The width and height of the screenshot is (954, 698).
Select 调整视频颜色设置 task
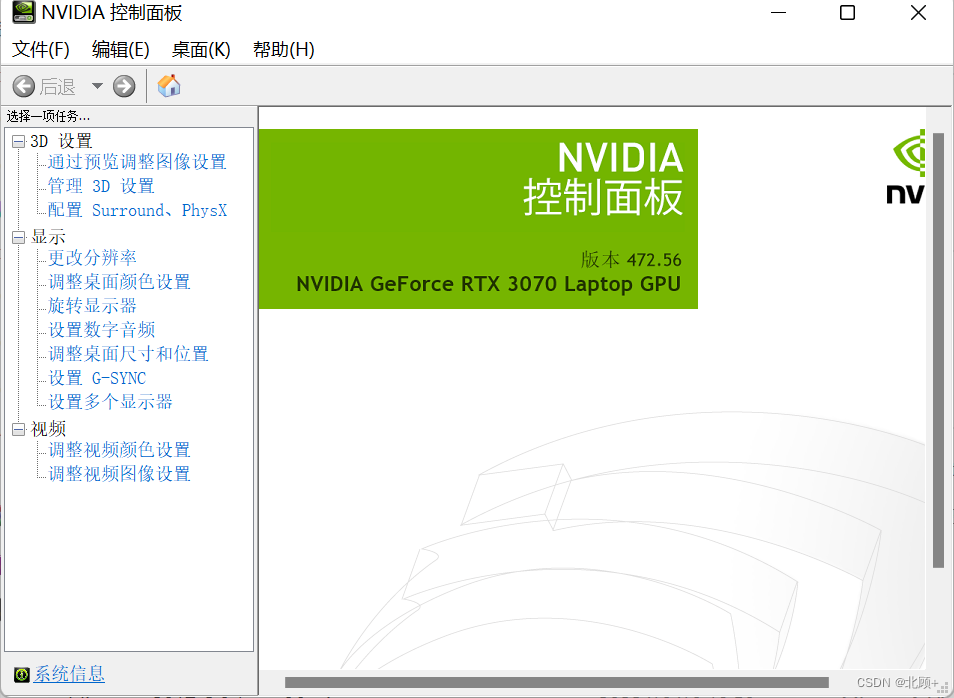point(117,449)
